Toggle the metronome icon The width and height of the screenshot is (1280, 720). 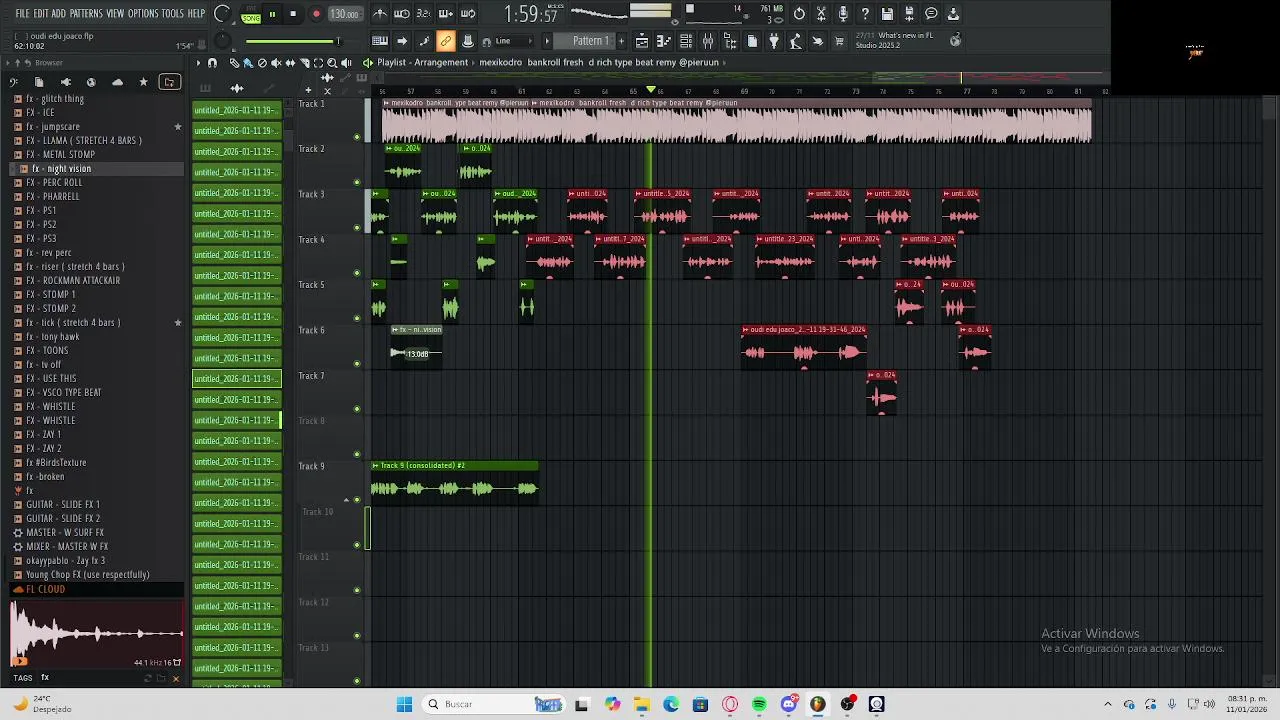pos(380,14)
